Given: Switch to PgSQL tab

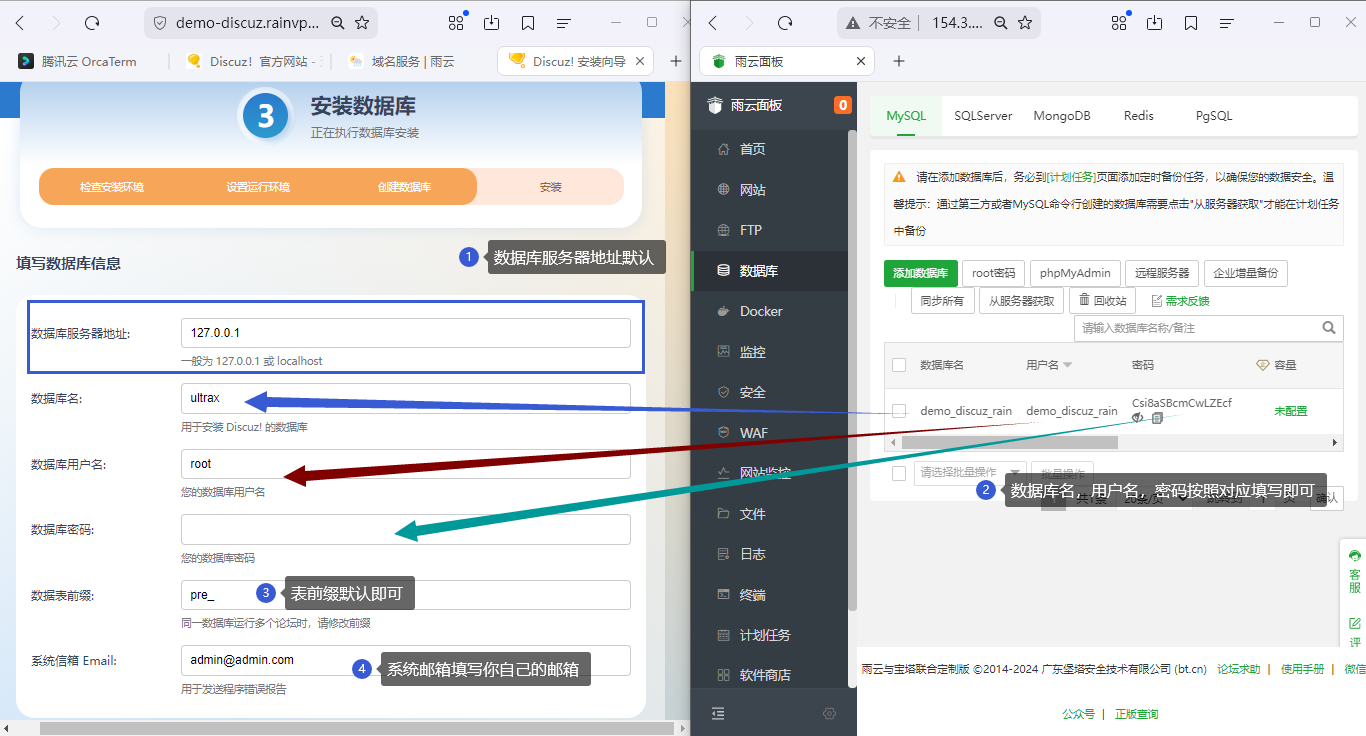Looking at the screenshot, I should point(1214,116).
